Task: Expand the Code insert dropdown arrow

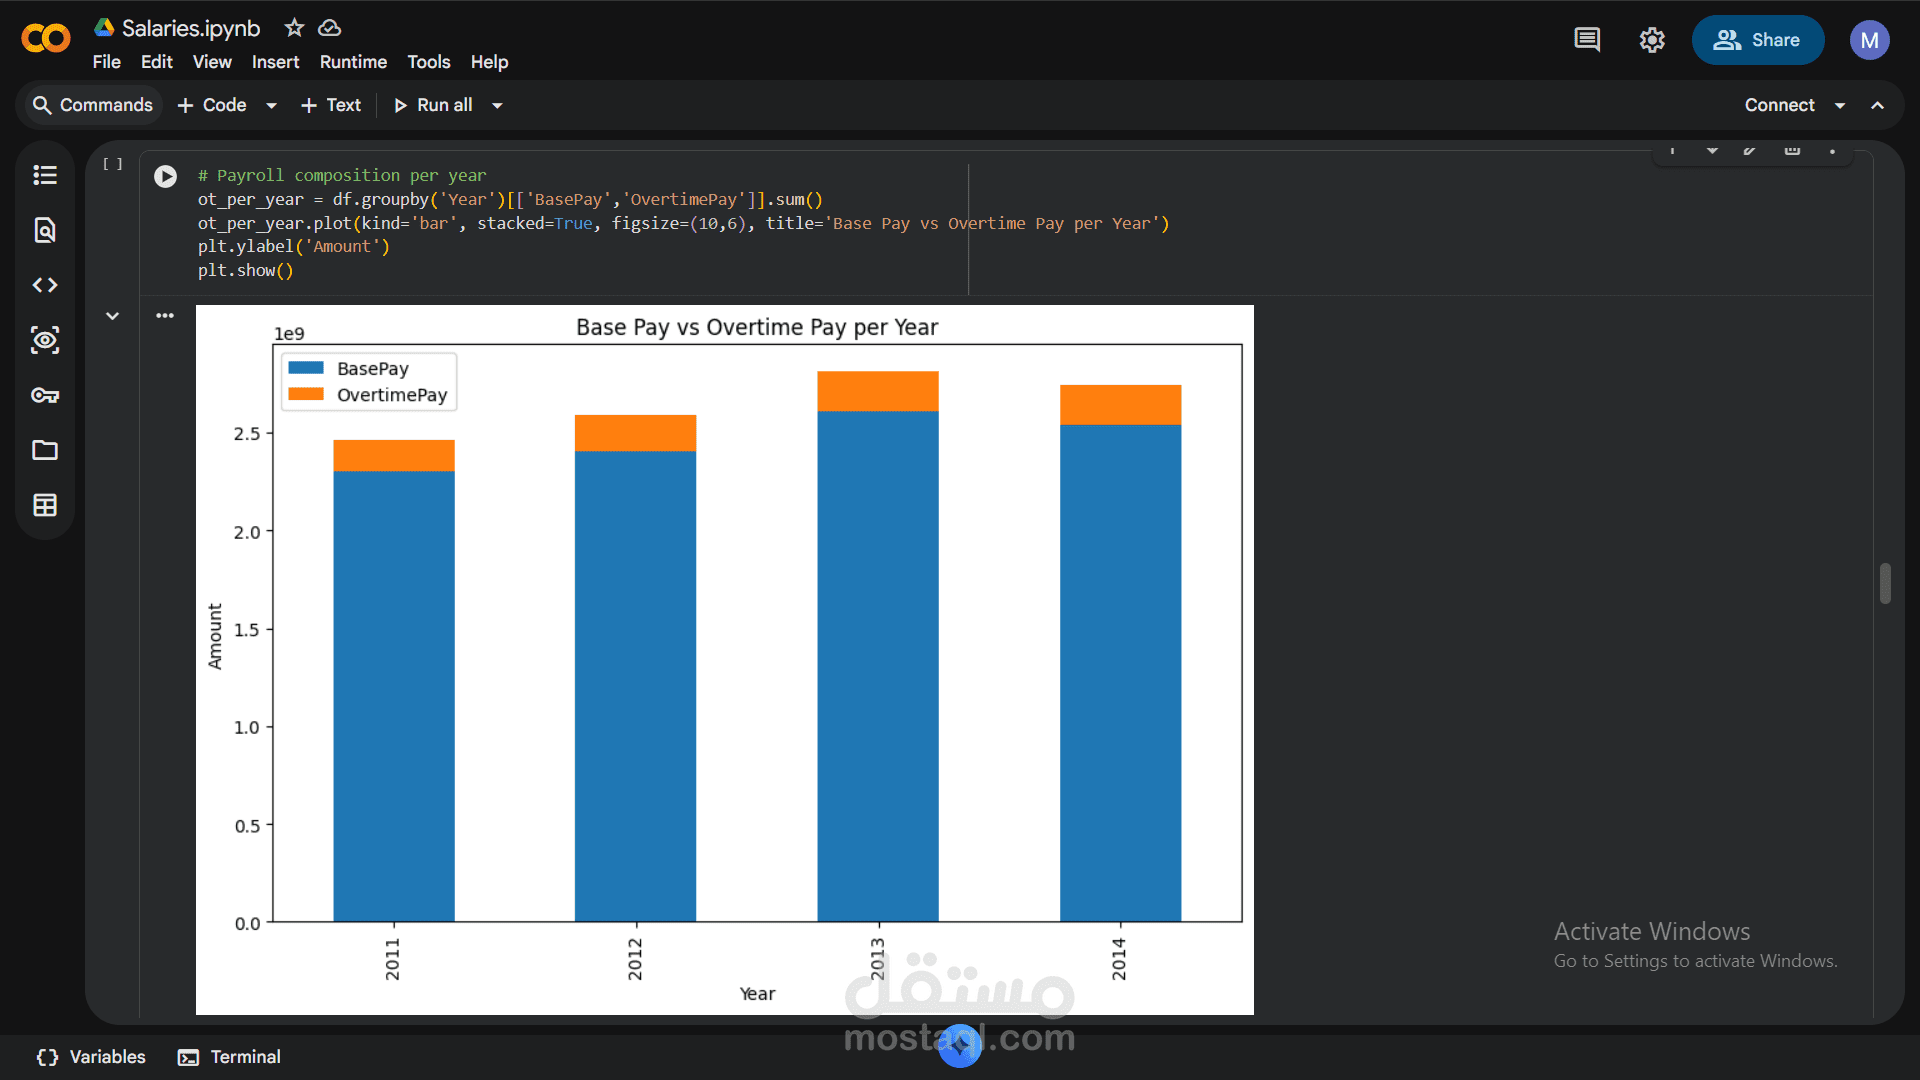Action: click(271, 105)
